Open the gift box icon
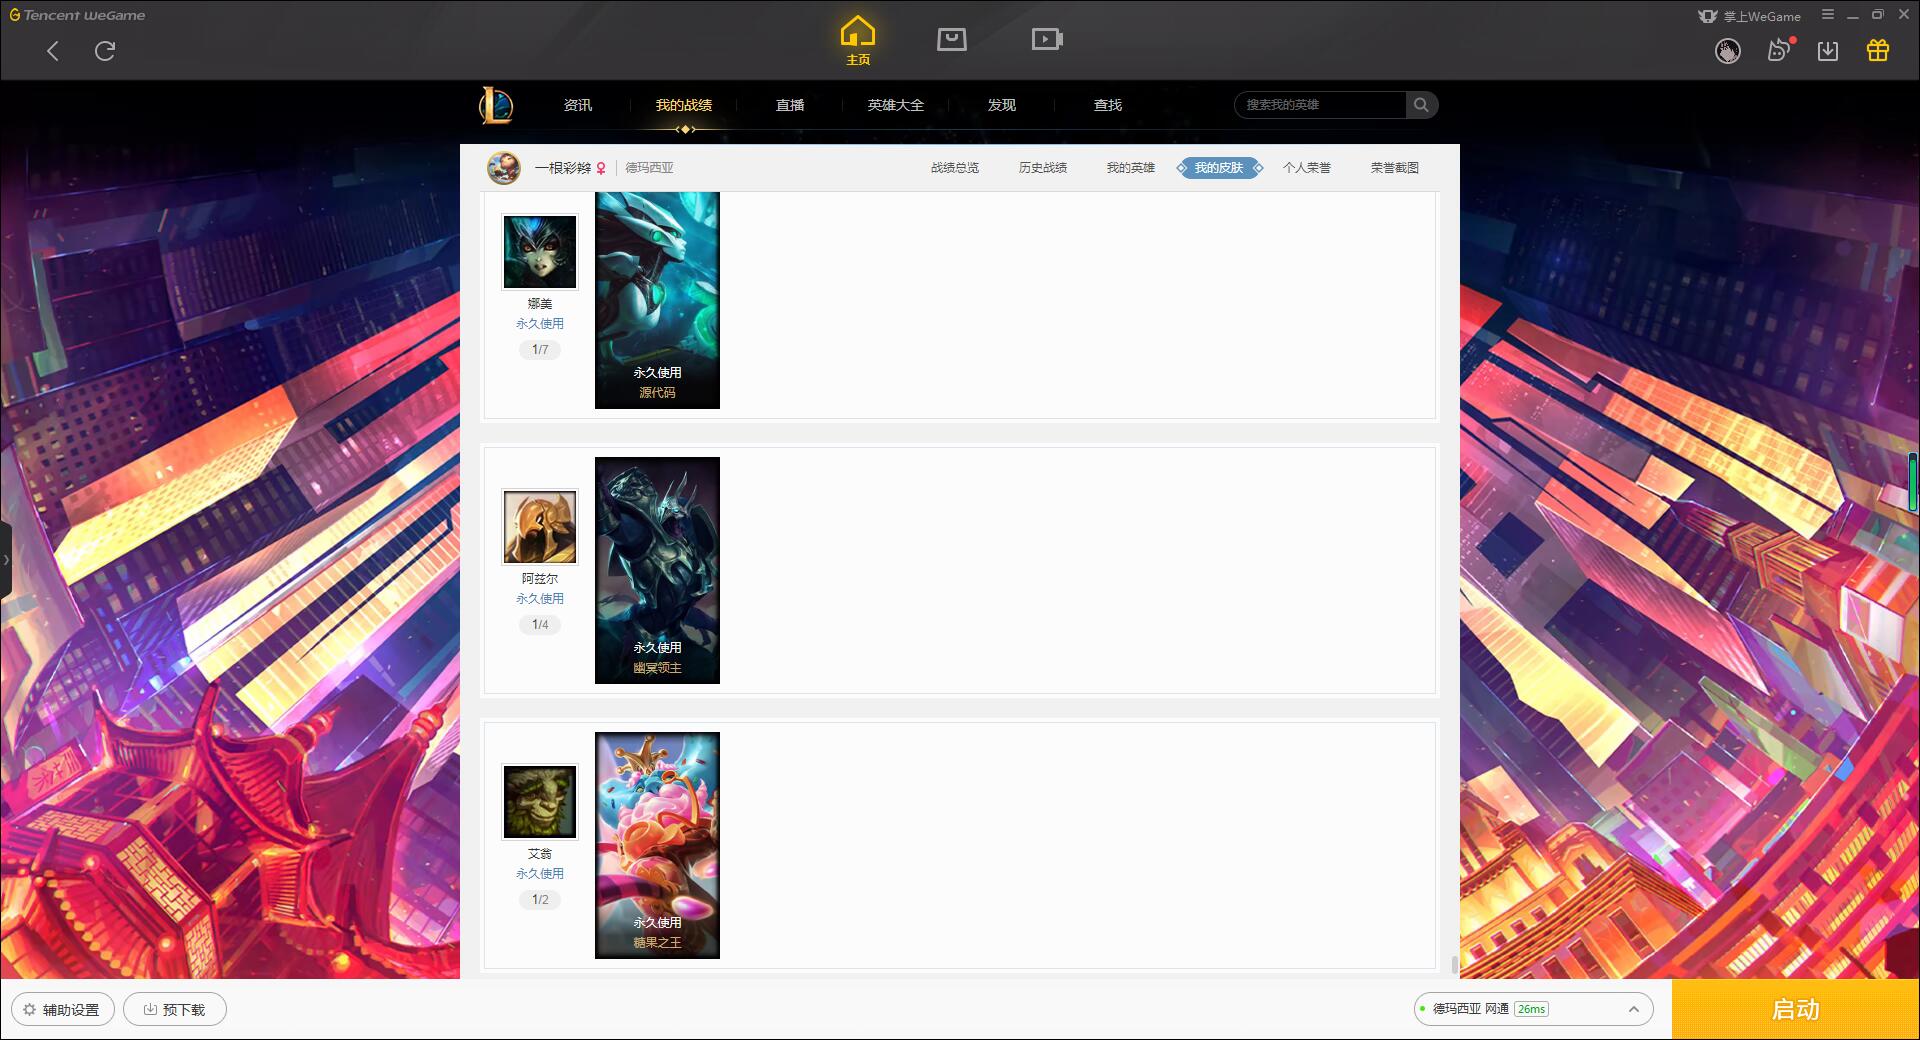Image resolution: width=1920 pixels, height=1040 pixels. (x=1878, y=50)
